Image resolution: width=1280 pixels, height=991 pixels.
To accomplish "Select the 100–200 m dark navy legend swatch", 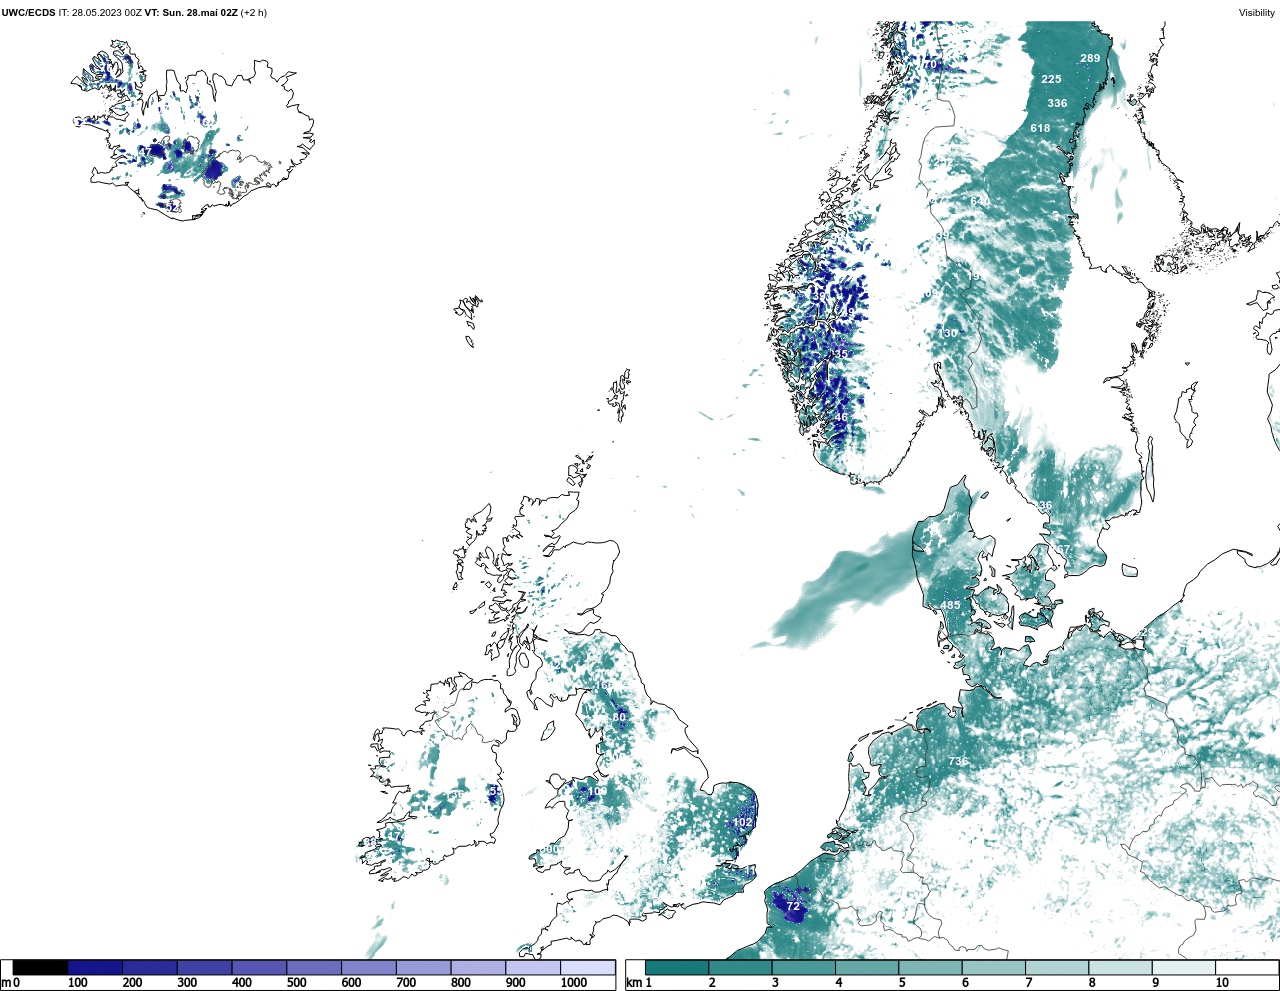I will (95, 968).
